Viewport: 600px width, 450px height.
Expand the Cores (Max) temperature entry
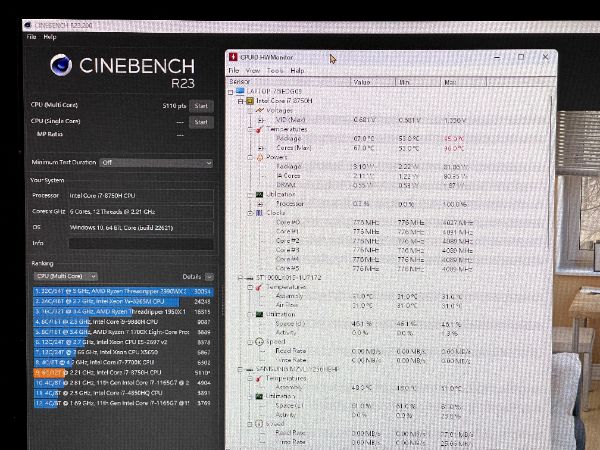coord(261,148)
